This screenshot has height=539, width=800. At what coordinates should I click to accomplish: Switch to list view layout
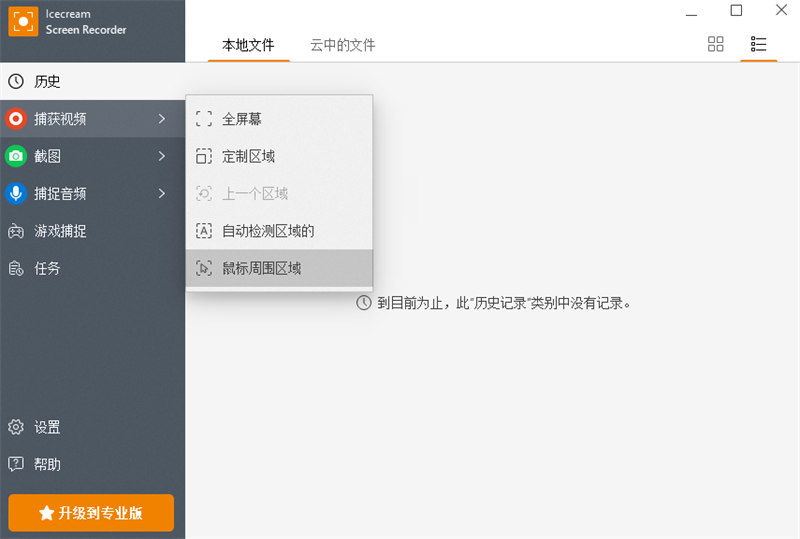tap(758, 44)
